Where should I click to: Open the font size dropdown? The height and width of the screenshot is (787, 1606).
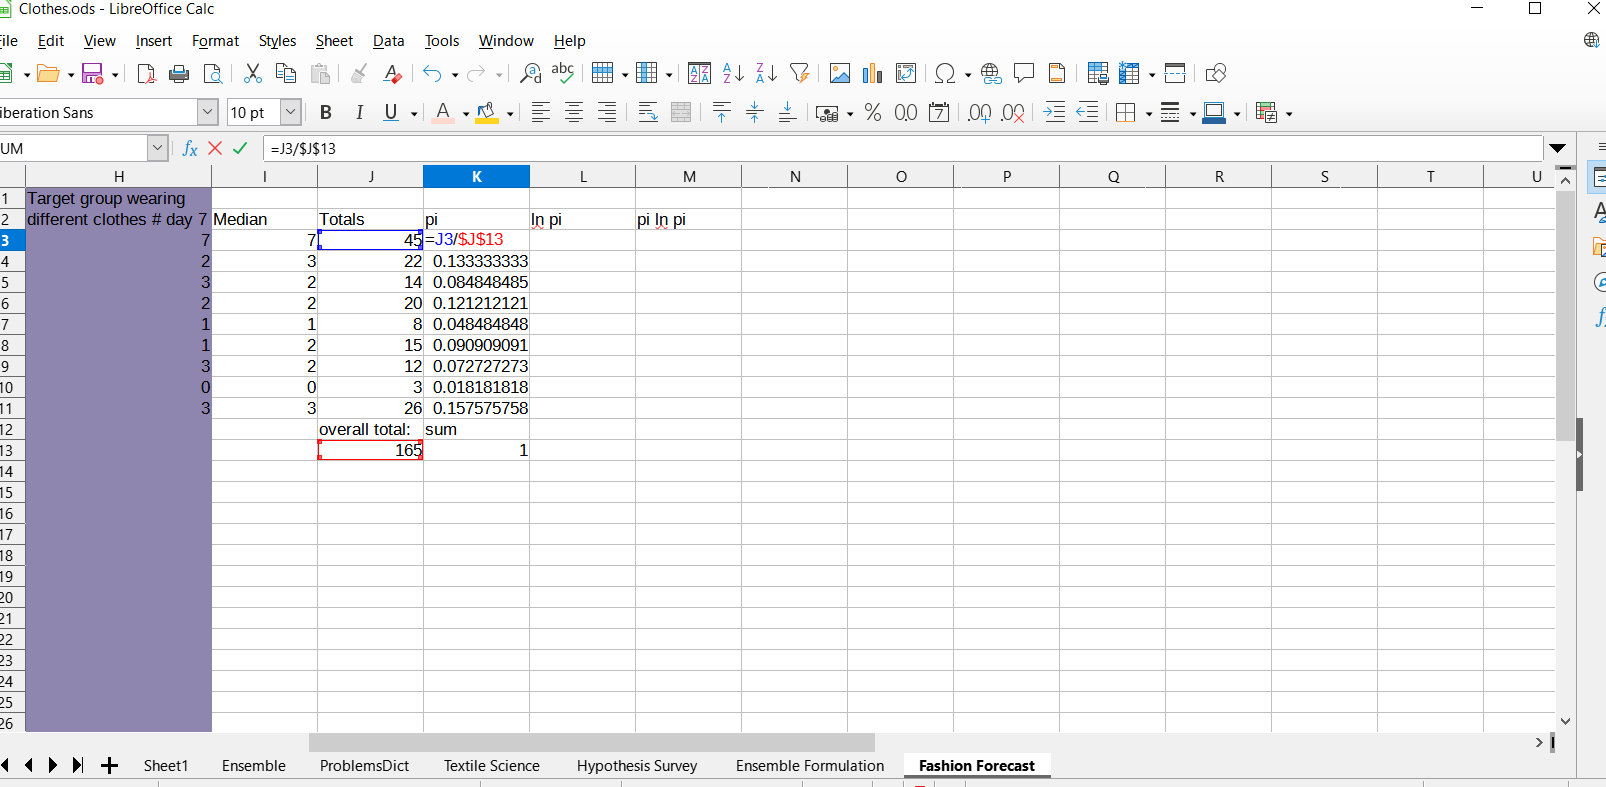pyautogui.click(x=290, y=112)
